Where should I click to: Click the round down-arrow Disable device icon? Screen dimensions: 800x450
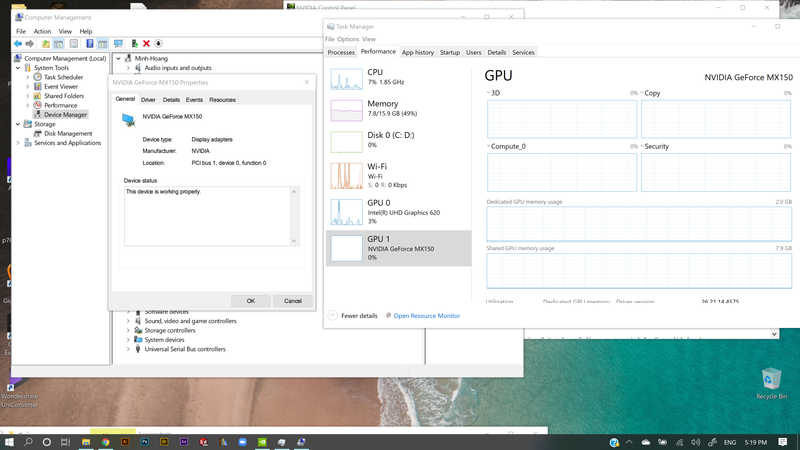[158, 44]
